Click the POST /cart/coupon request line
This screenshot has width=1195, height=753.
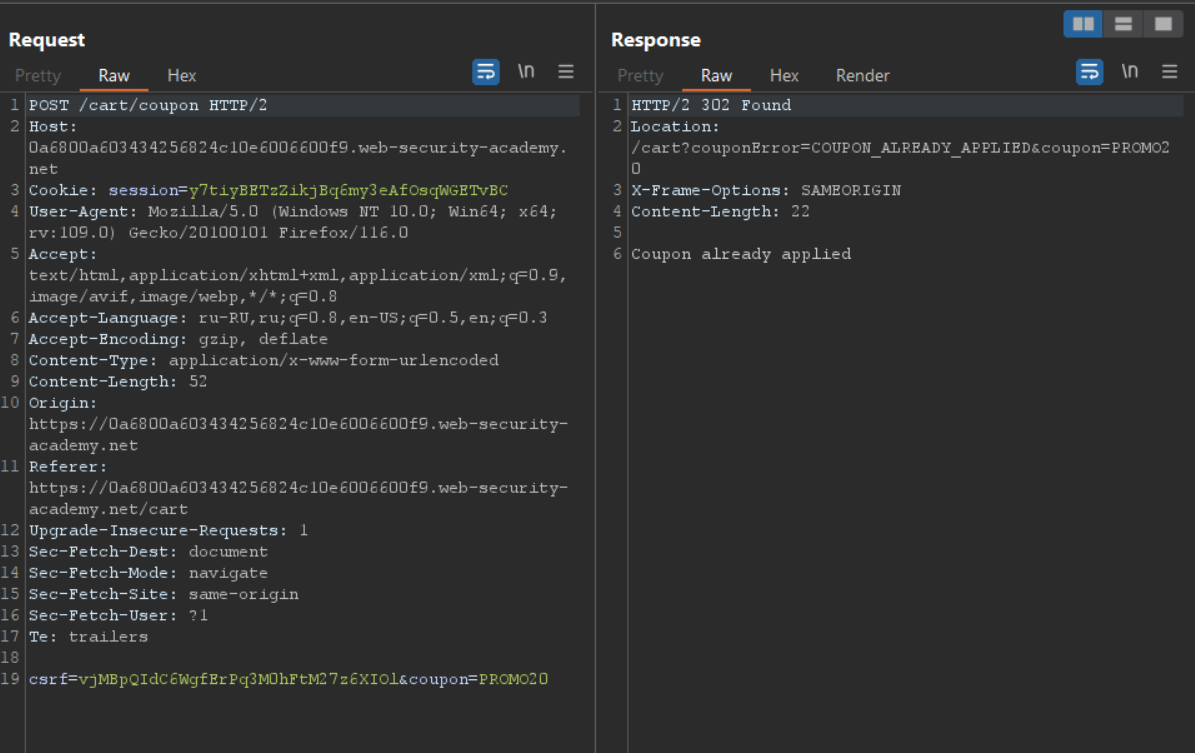click(148, 106)
